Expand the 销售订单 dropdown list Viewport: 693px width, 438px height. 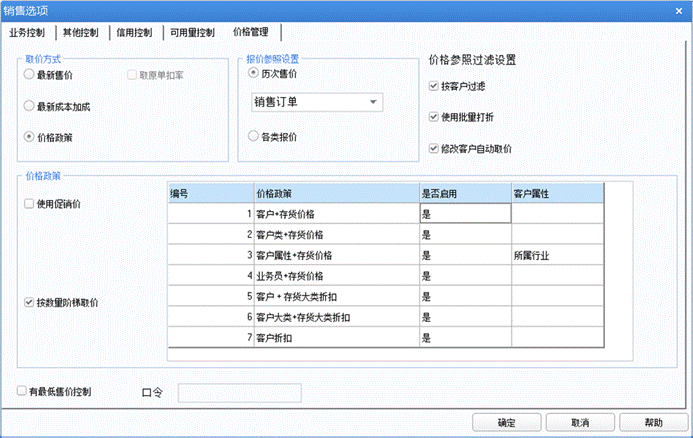point(372,102)
